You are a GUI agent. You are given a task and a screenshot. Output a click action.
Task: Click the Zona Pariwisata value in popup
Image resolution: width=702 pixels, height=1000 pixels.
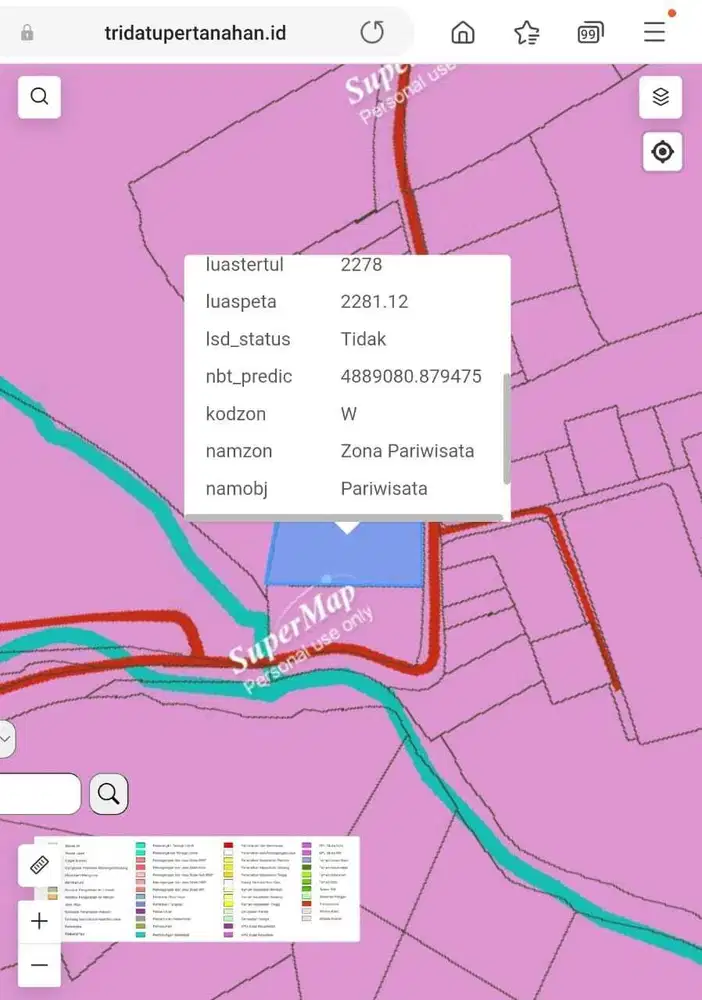click(407, 451)
